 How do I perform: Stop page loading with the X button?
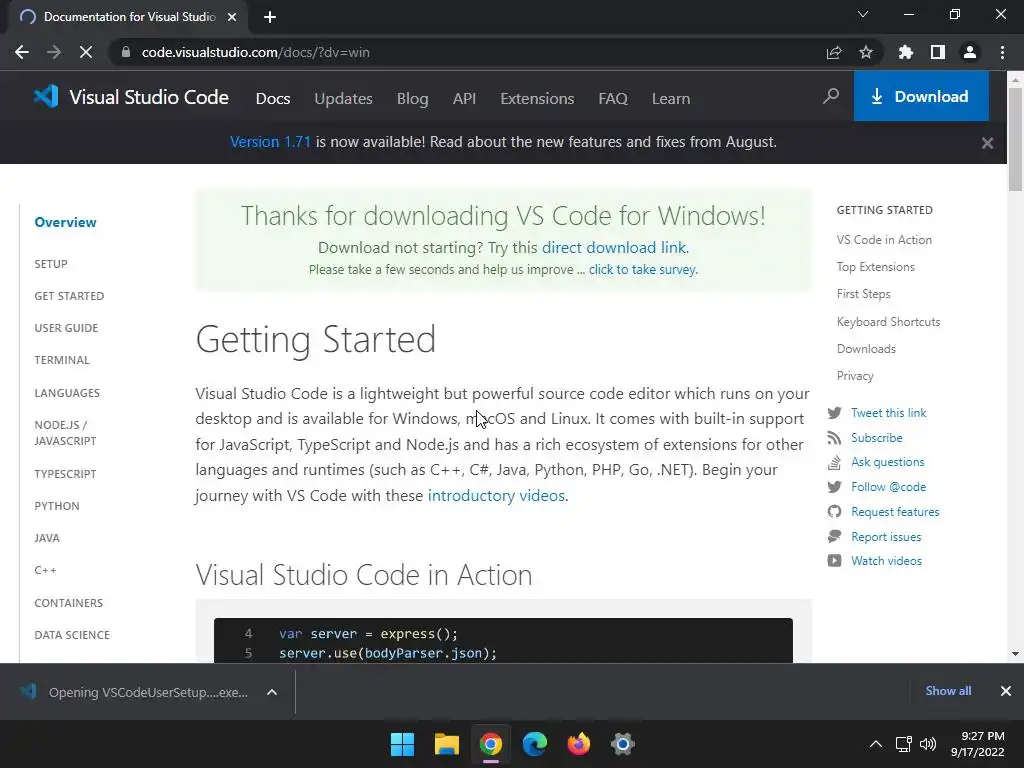pyautogui.click(x=86, y=52)
